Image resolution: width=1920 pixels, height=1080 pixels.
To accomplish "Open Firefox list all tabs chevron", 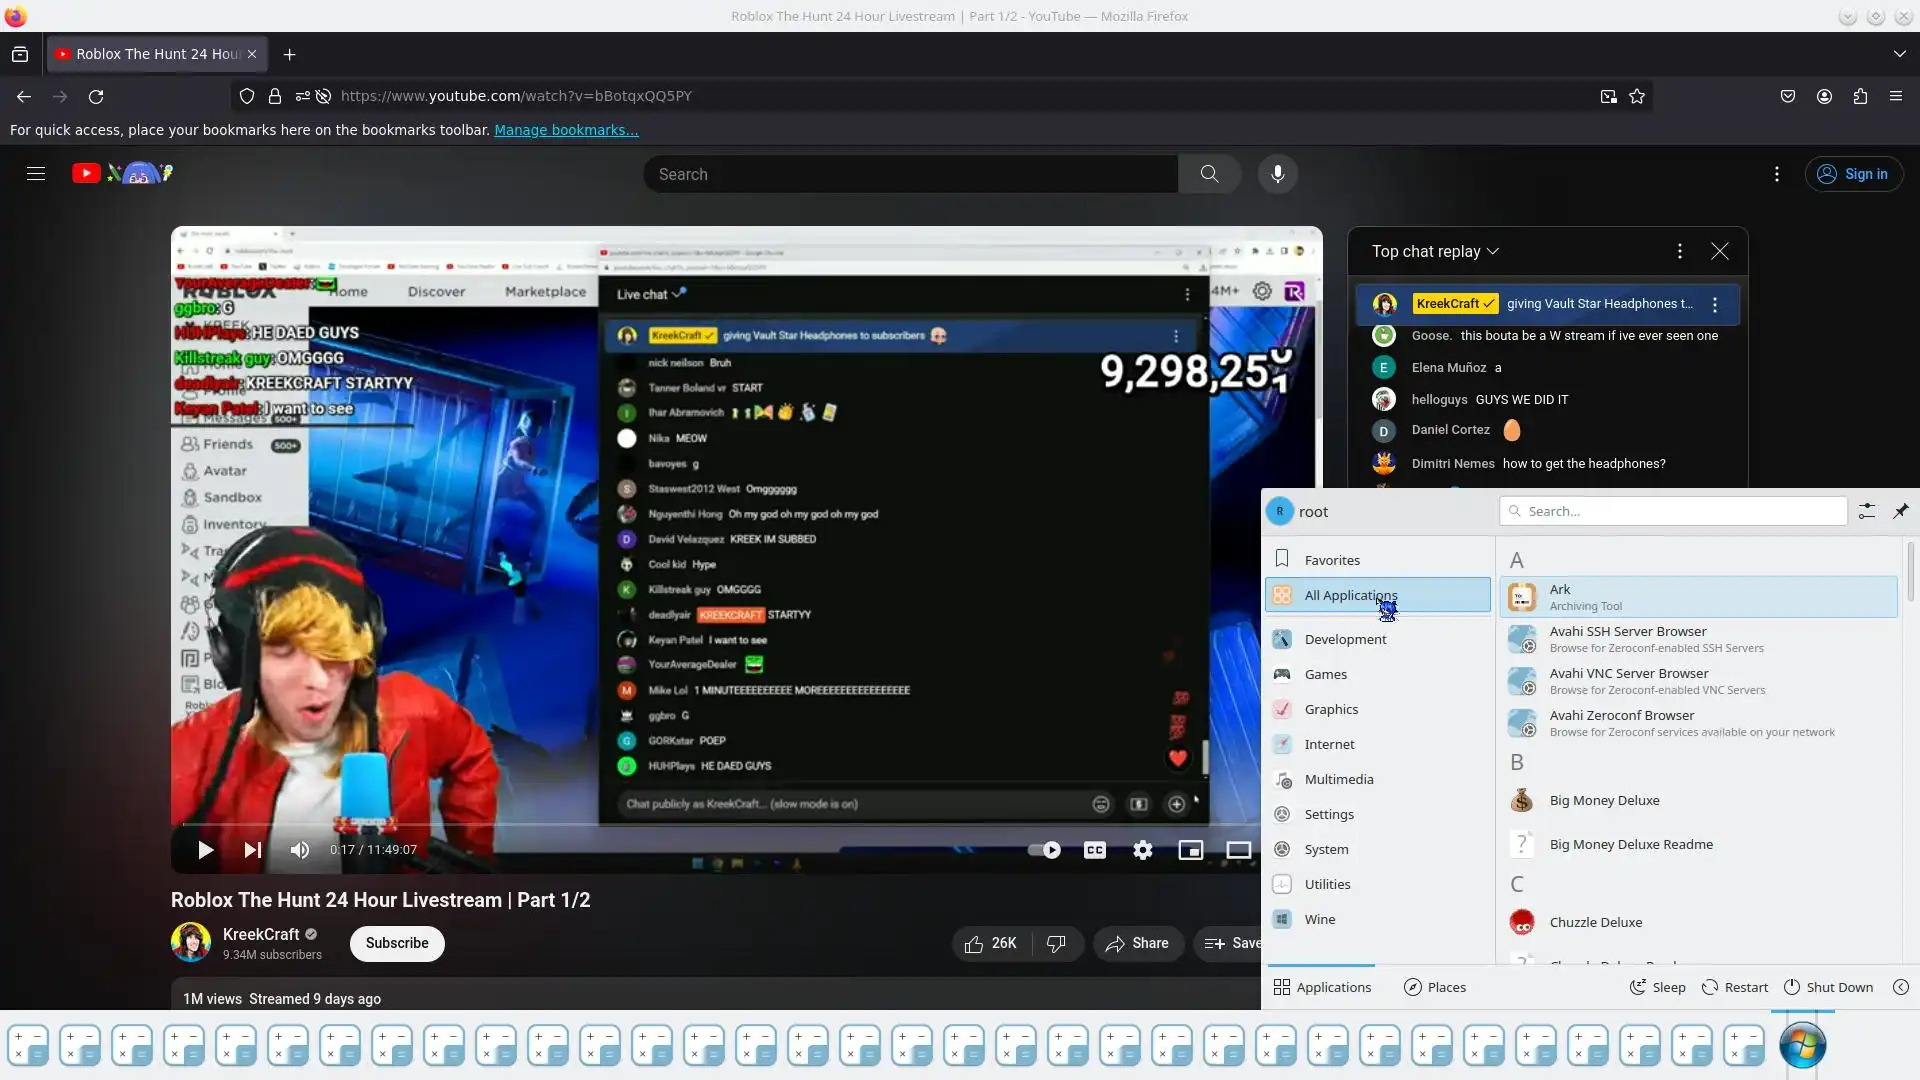I will (x=1899, y=54).
